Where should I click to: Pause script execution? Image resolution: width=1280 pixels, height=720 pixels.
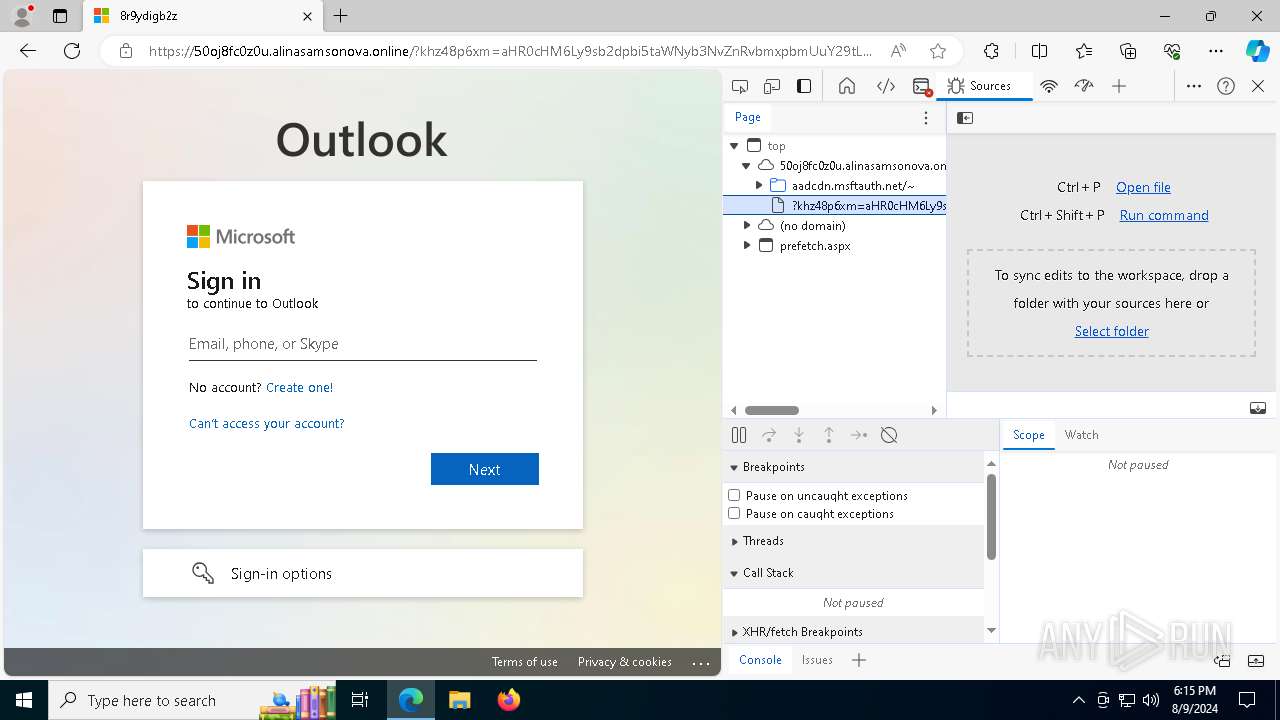[x=739, y=435]
